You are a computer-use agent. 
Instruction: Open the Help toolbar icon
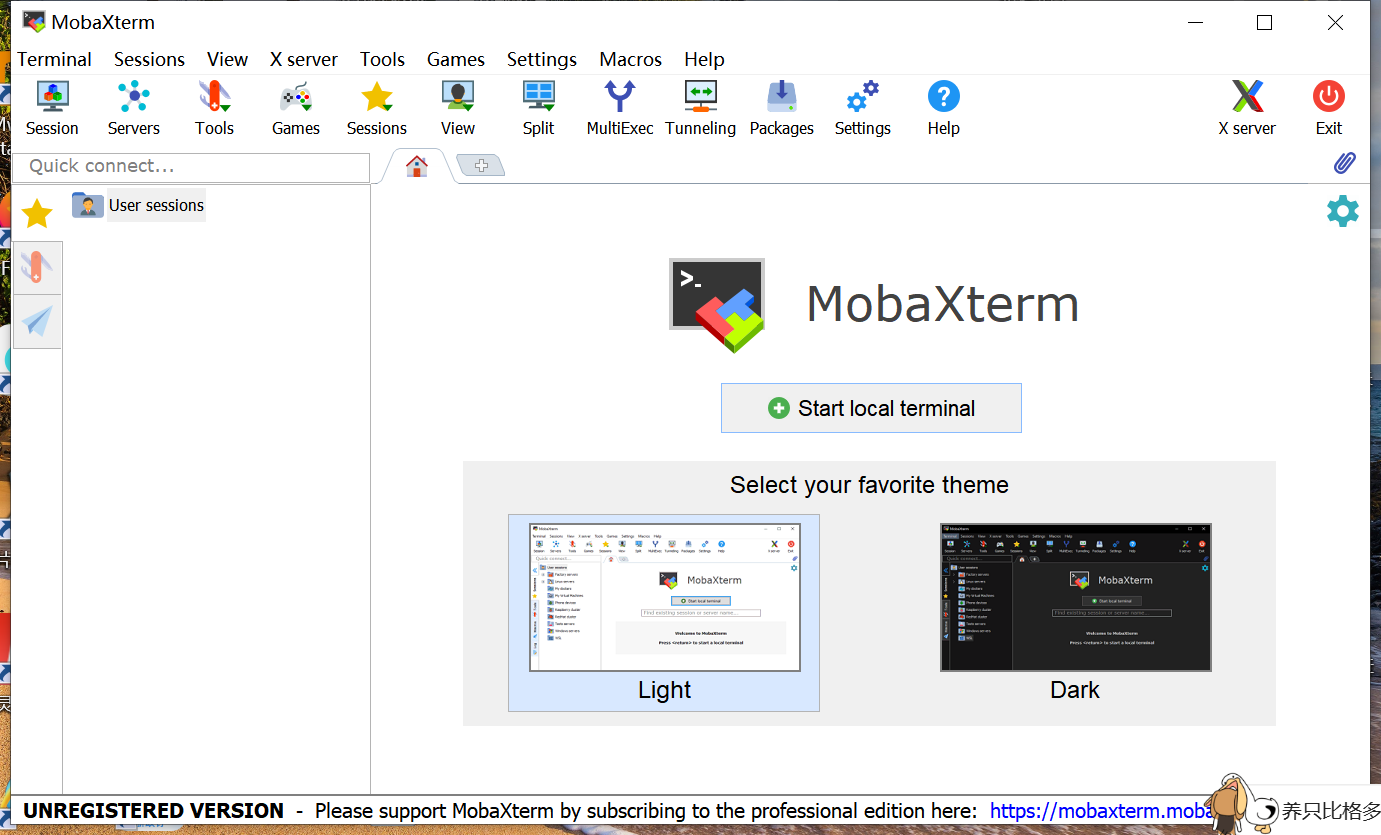click(943, 108)
